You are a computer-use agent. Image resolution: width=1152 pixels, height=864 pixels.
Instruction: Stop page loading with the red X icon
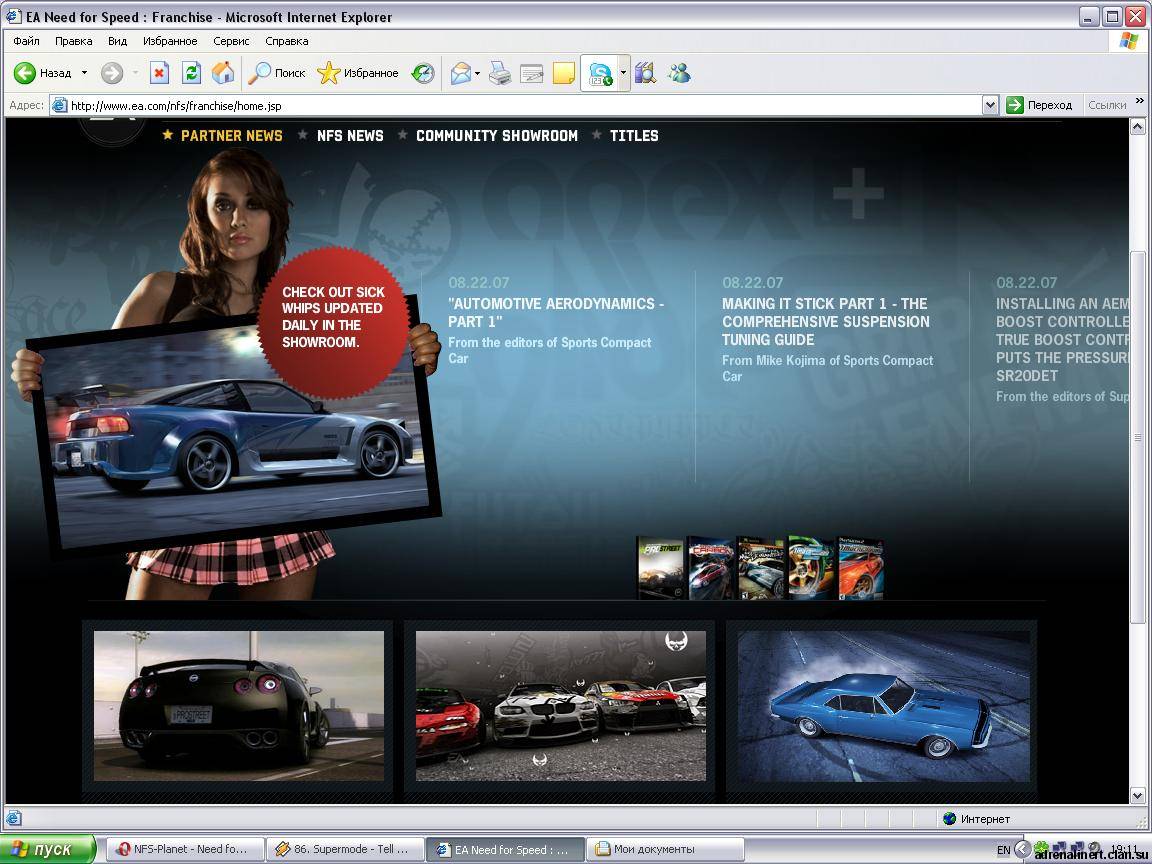coord(159,73)
